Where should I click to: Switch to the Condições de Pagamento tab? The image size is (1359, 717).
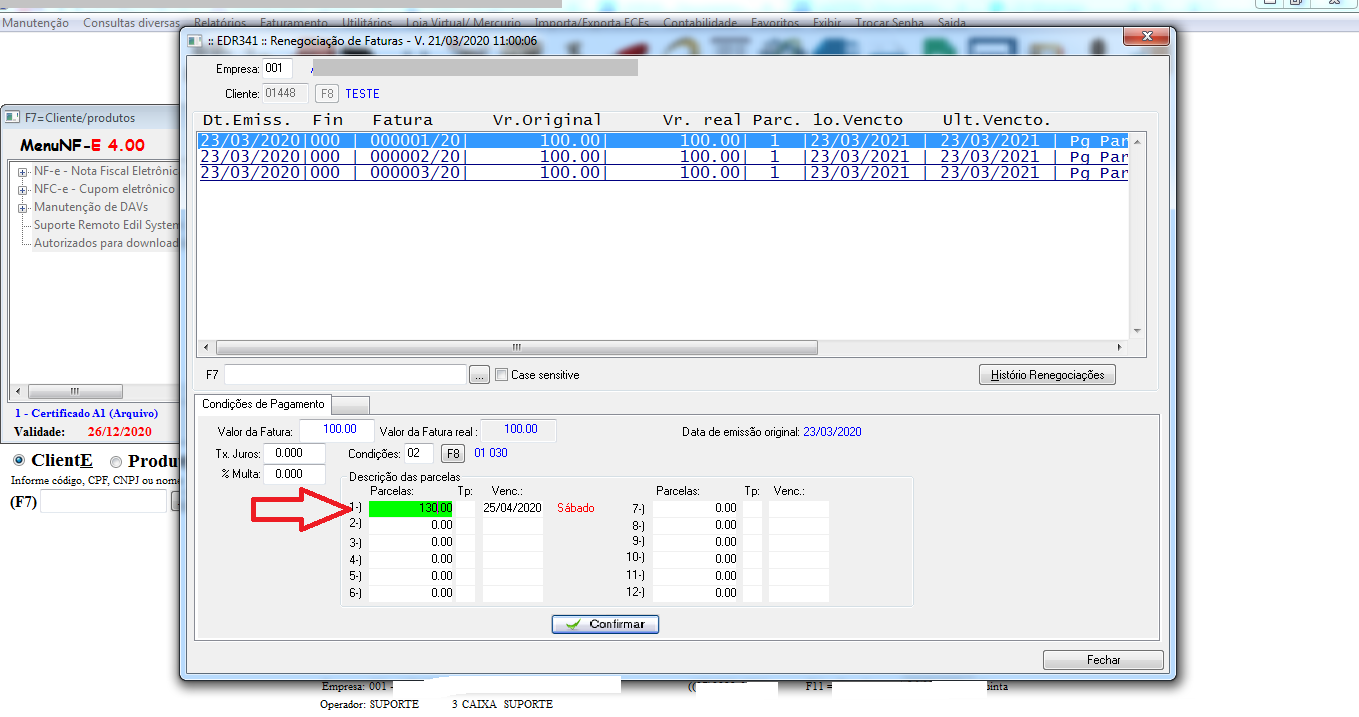263,404
